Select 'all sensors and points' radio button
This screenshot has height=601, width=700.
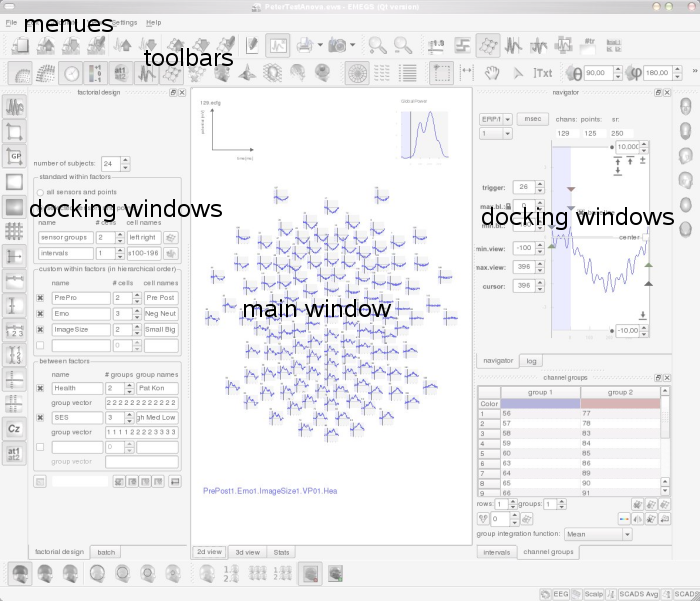pyautogui.click(x=40, y=192)
